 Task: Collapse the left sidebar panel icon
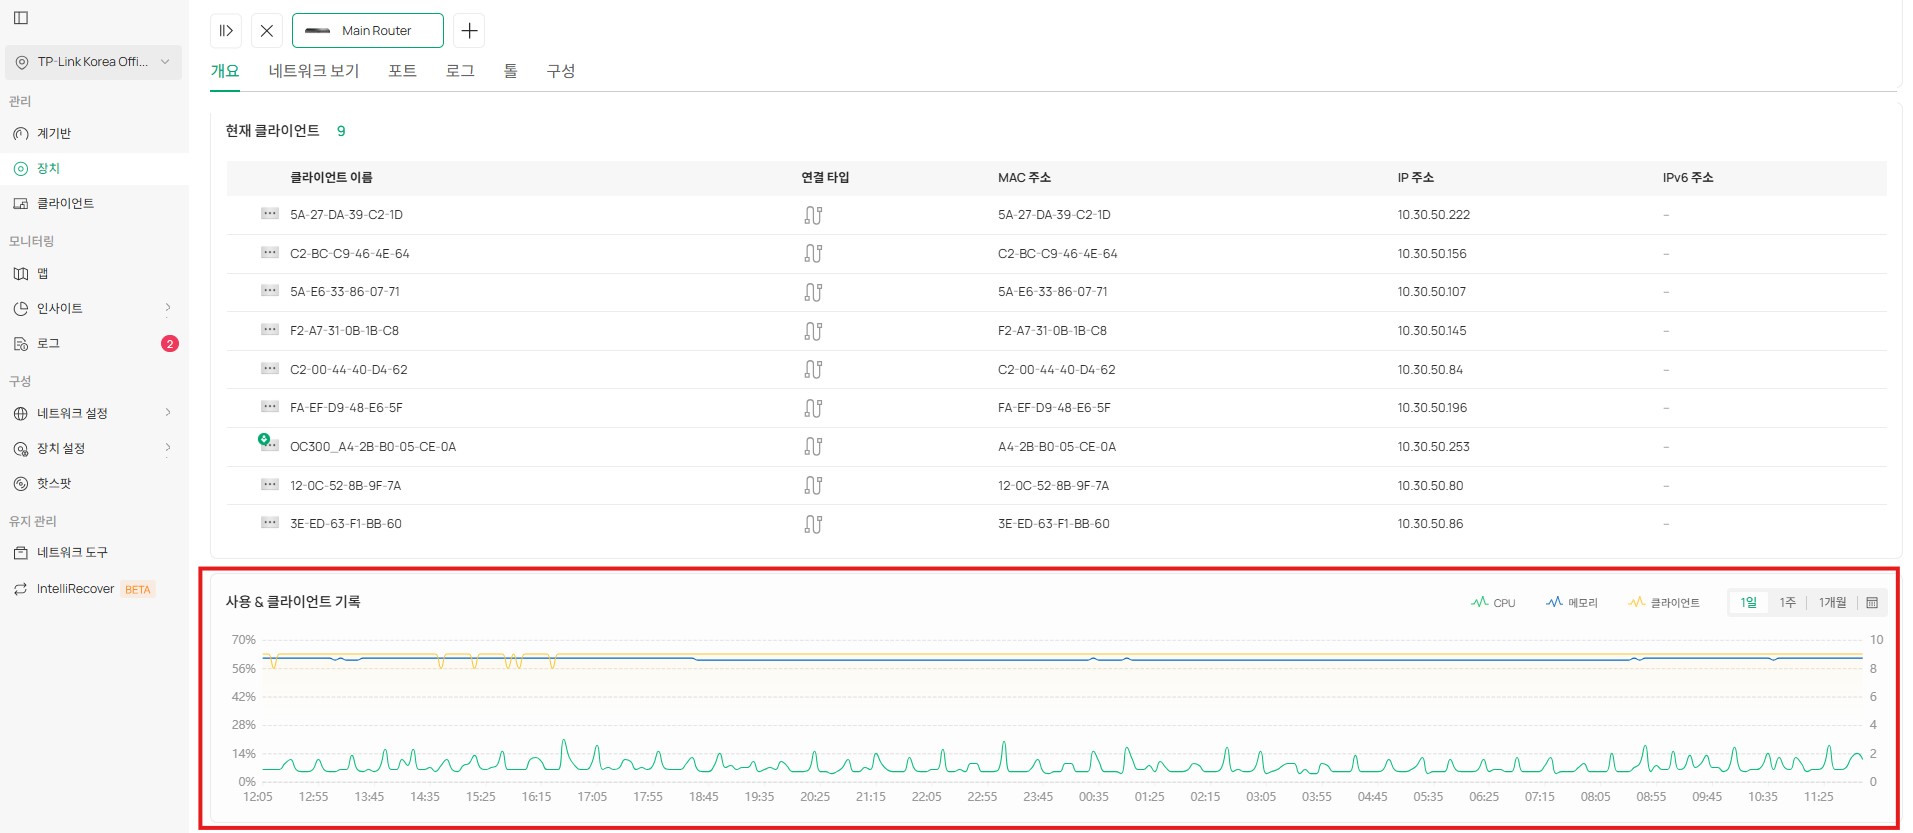pos(21,17)
